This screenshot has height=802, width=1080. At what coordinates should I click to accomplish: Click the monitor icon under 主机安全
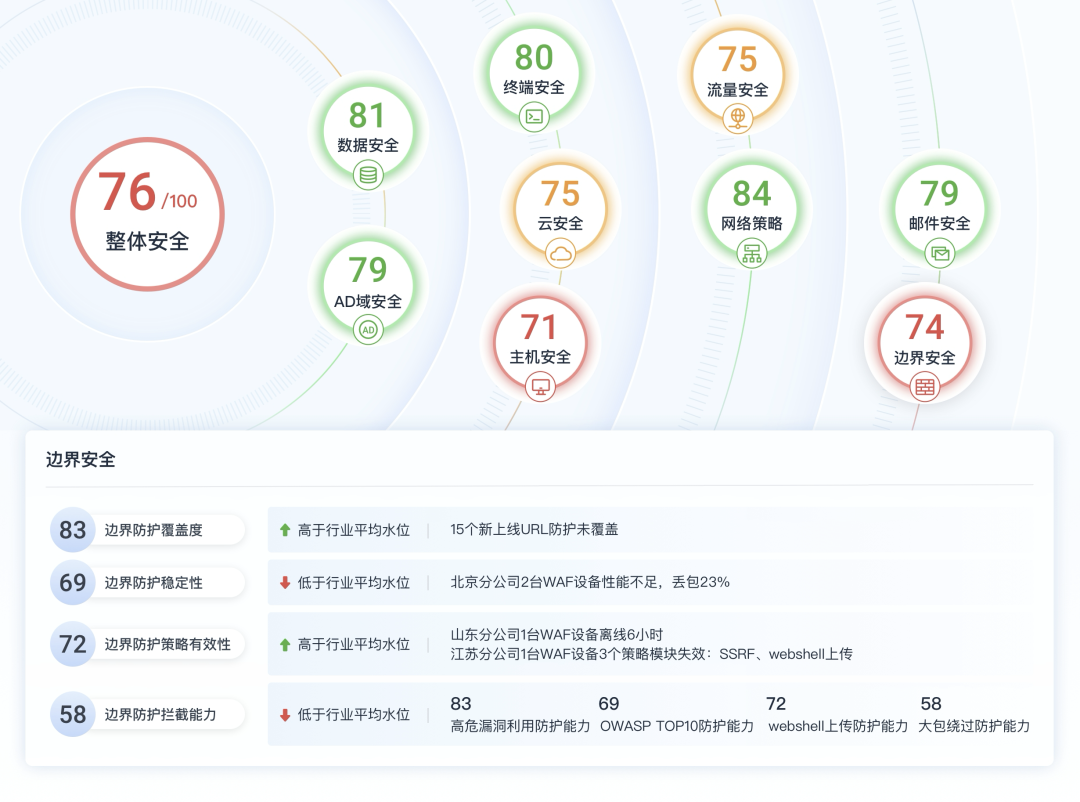point(540,387)
